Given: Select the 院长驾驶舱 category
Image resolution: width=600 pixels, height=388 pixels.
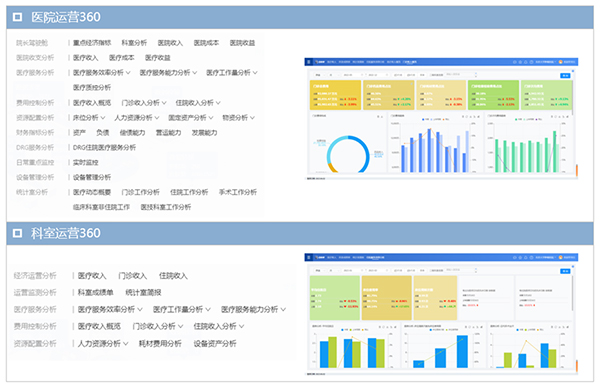Looking at the screenshot, I should (32, 43).
